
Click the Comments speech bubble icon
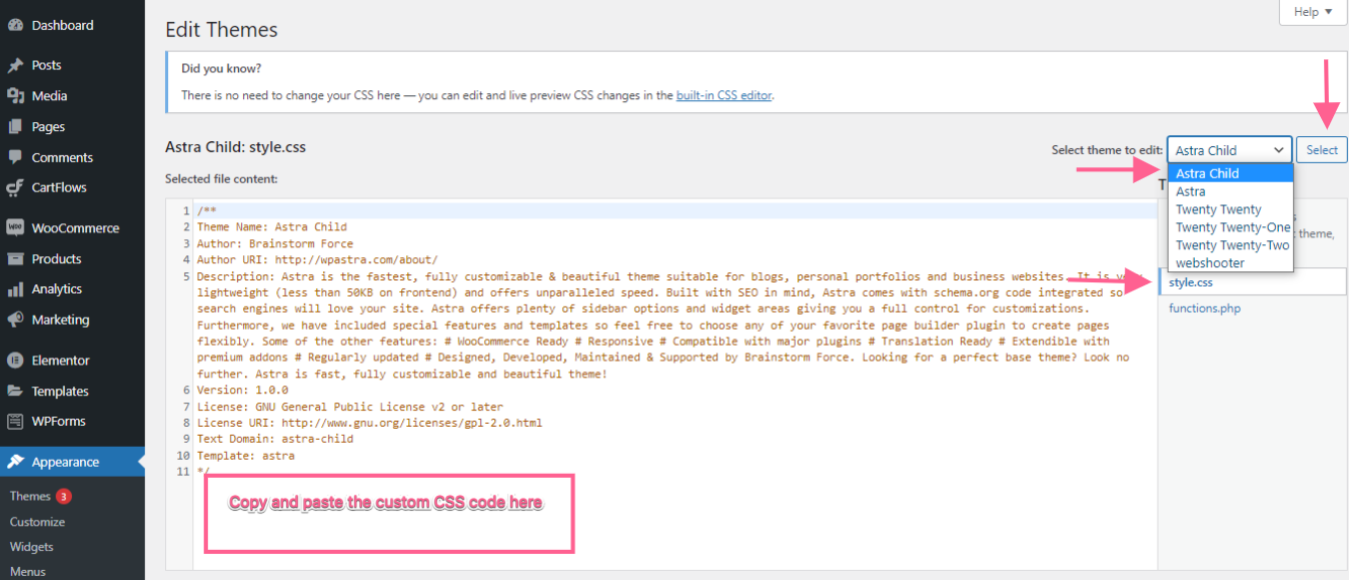coord(15,157)
